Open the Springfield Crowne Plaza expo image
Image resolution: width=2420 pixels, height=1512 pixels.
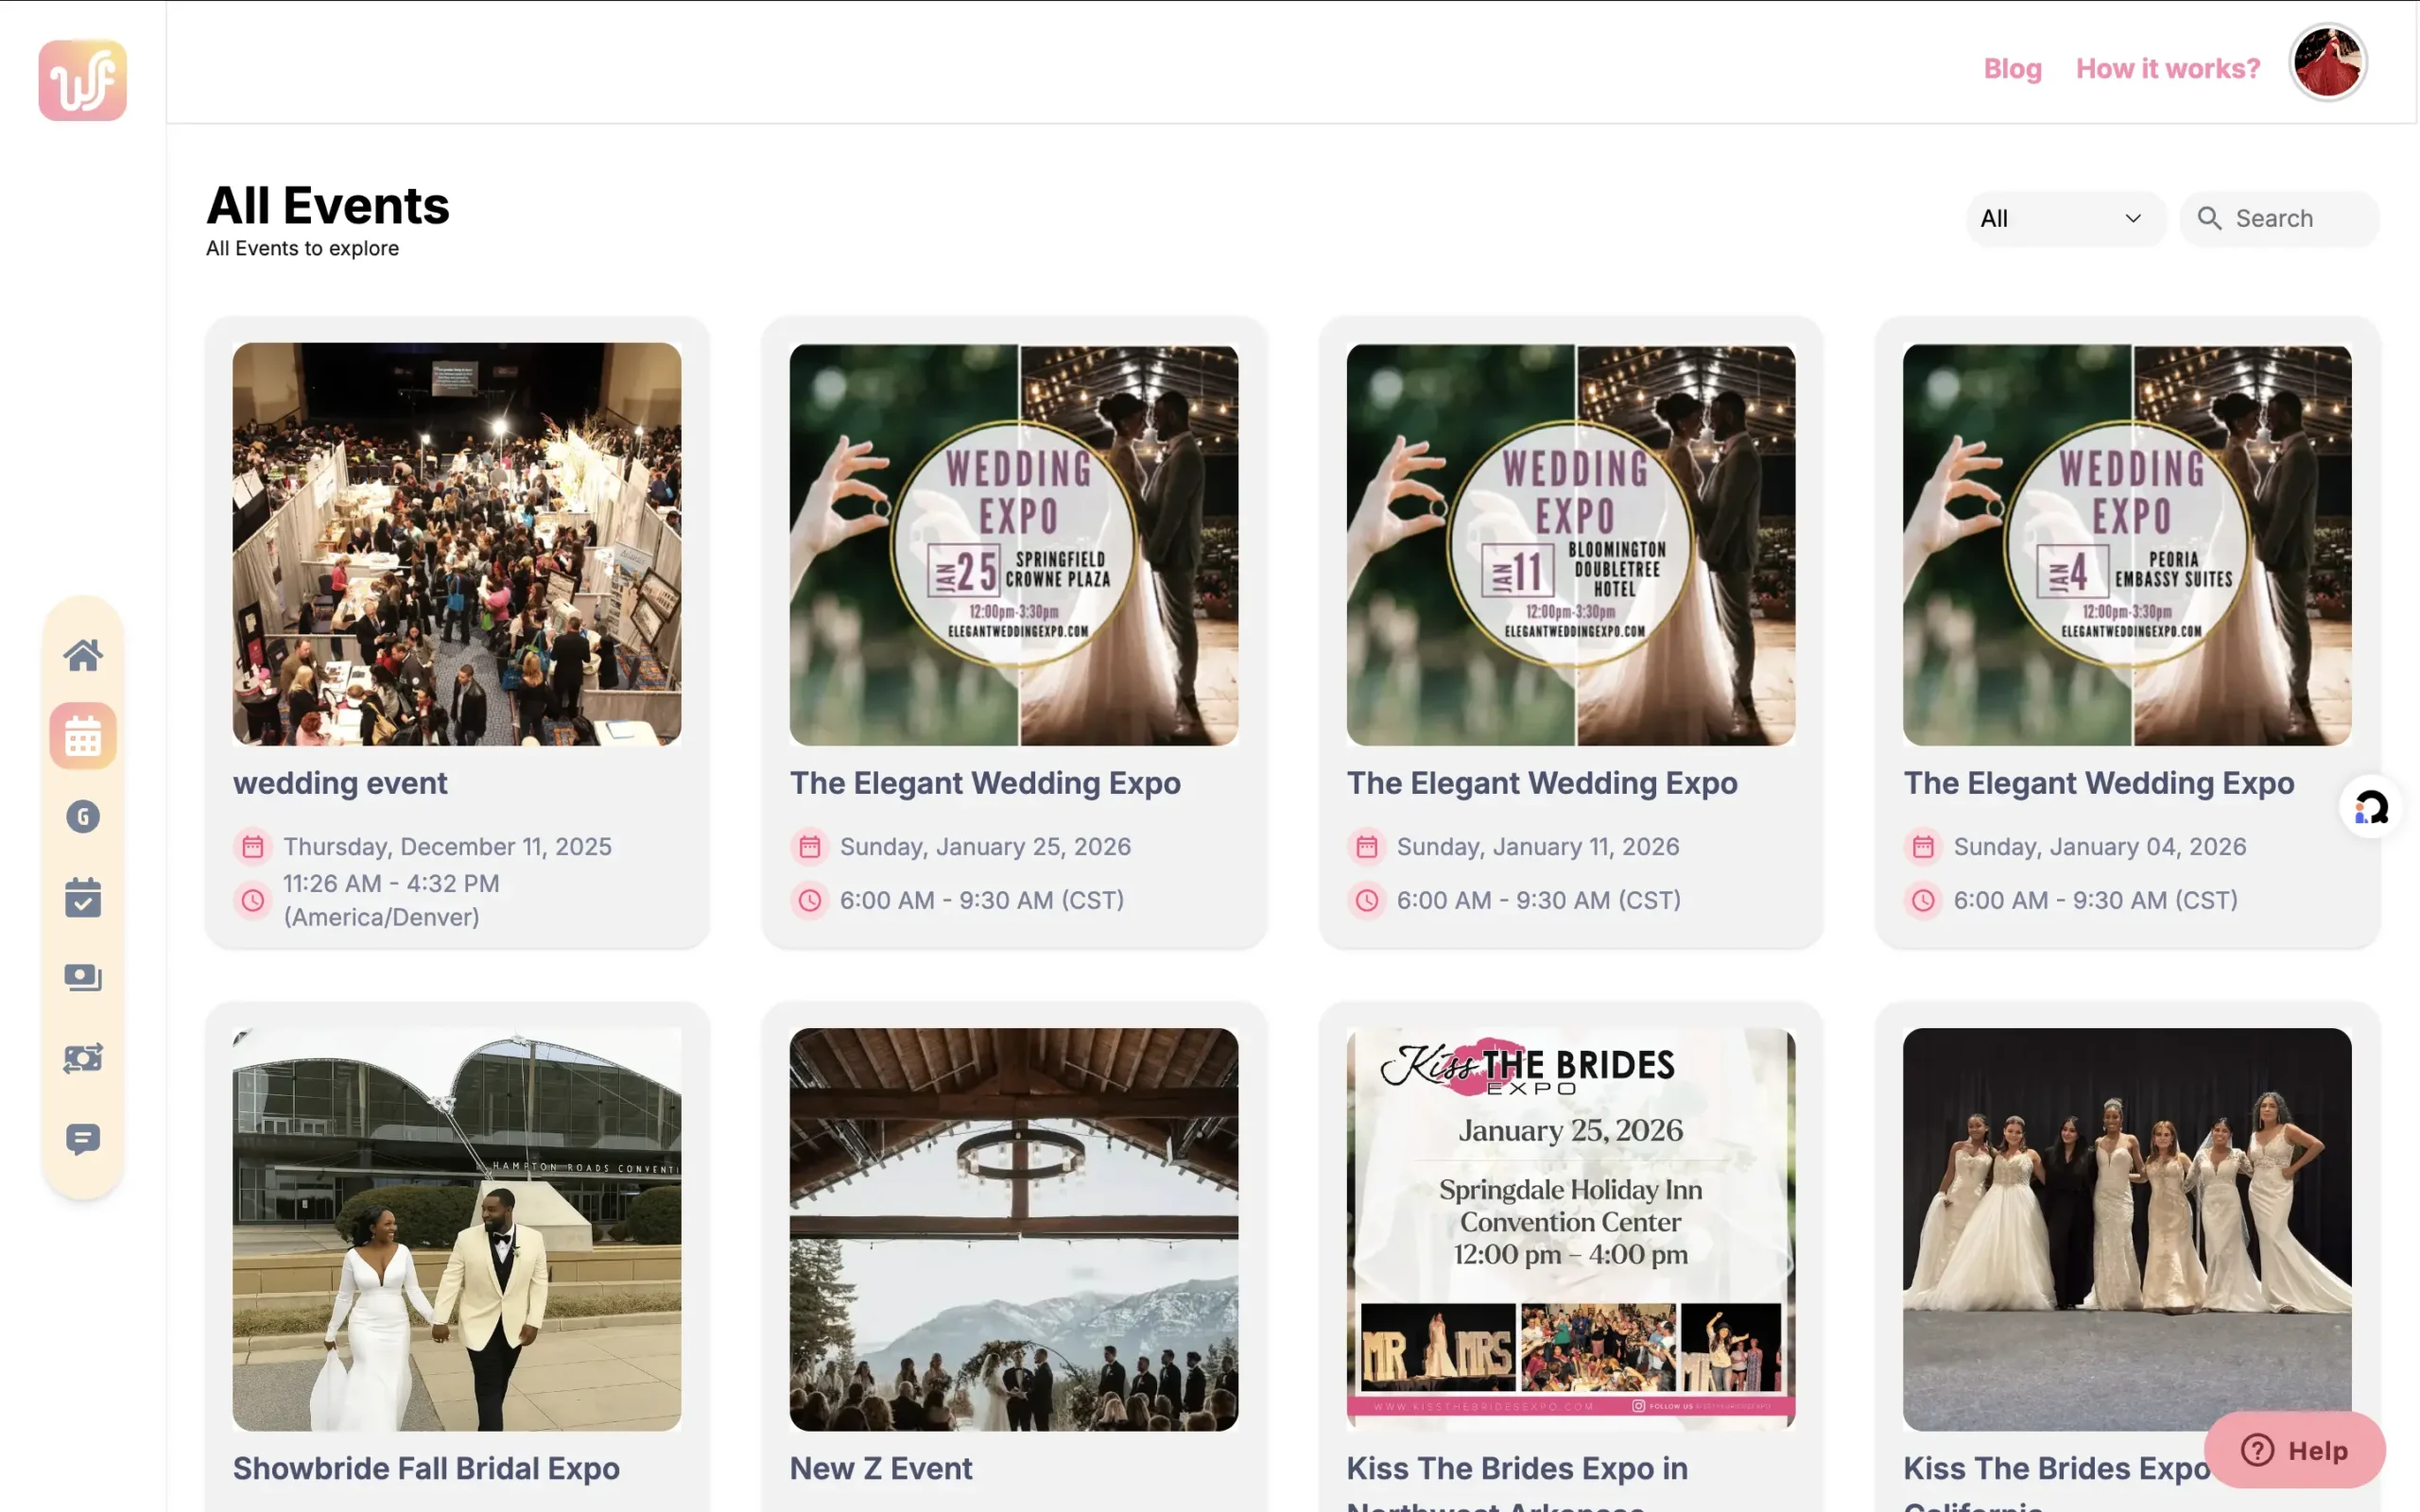click(x=1013, y=544)
